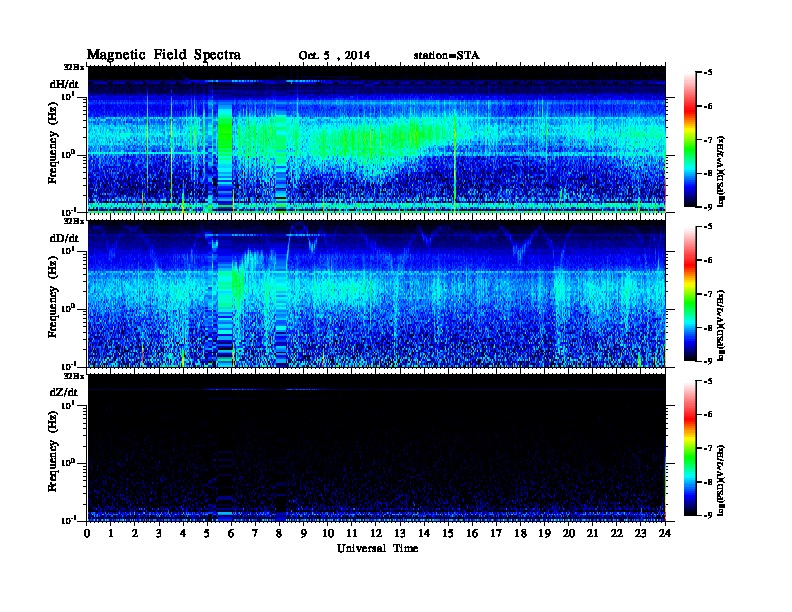Click hour 12 tick label on the Universal Time axis
Image resolution: width=792 pixels, height=612 pixels.
pyautogui.click(x=376, y=534)
